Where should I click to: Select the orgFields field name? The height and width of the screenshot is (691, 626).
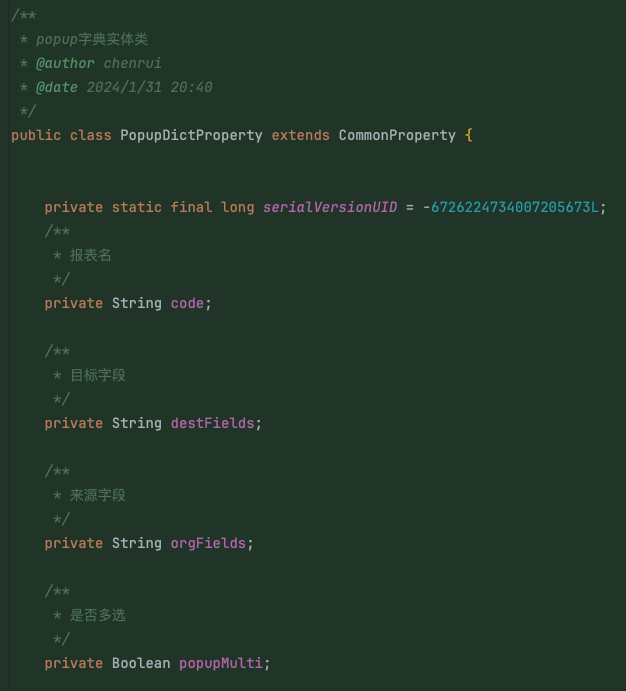208,543
